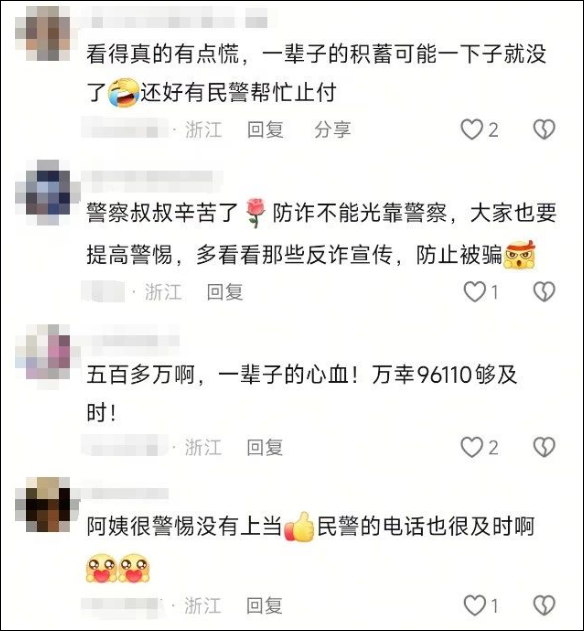Viewport: 584px width, 631px height.
Task: Click the blurred username of first comment
Action: point(175,18)
